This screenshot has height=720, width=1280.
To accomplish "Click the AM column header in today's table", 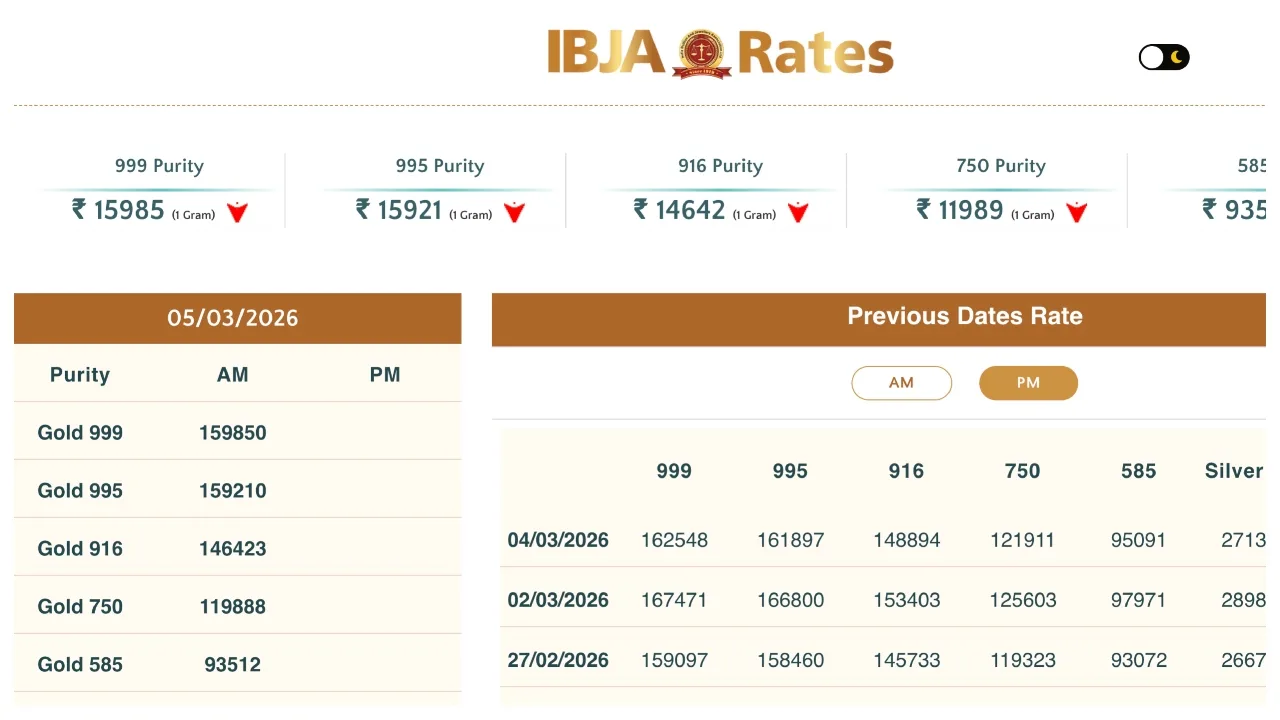I will [x=233, y=375].
